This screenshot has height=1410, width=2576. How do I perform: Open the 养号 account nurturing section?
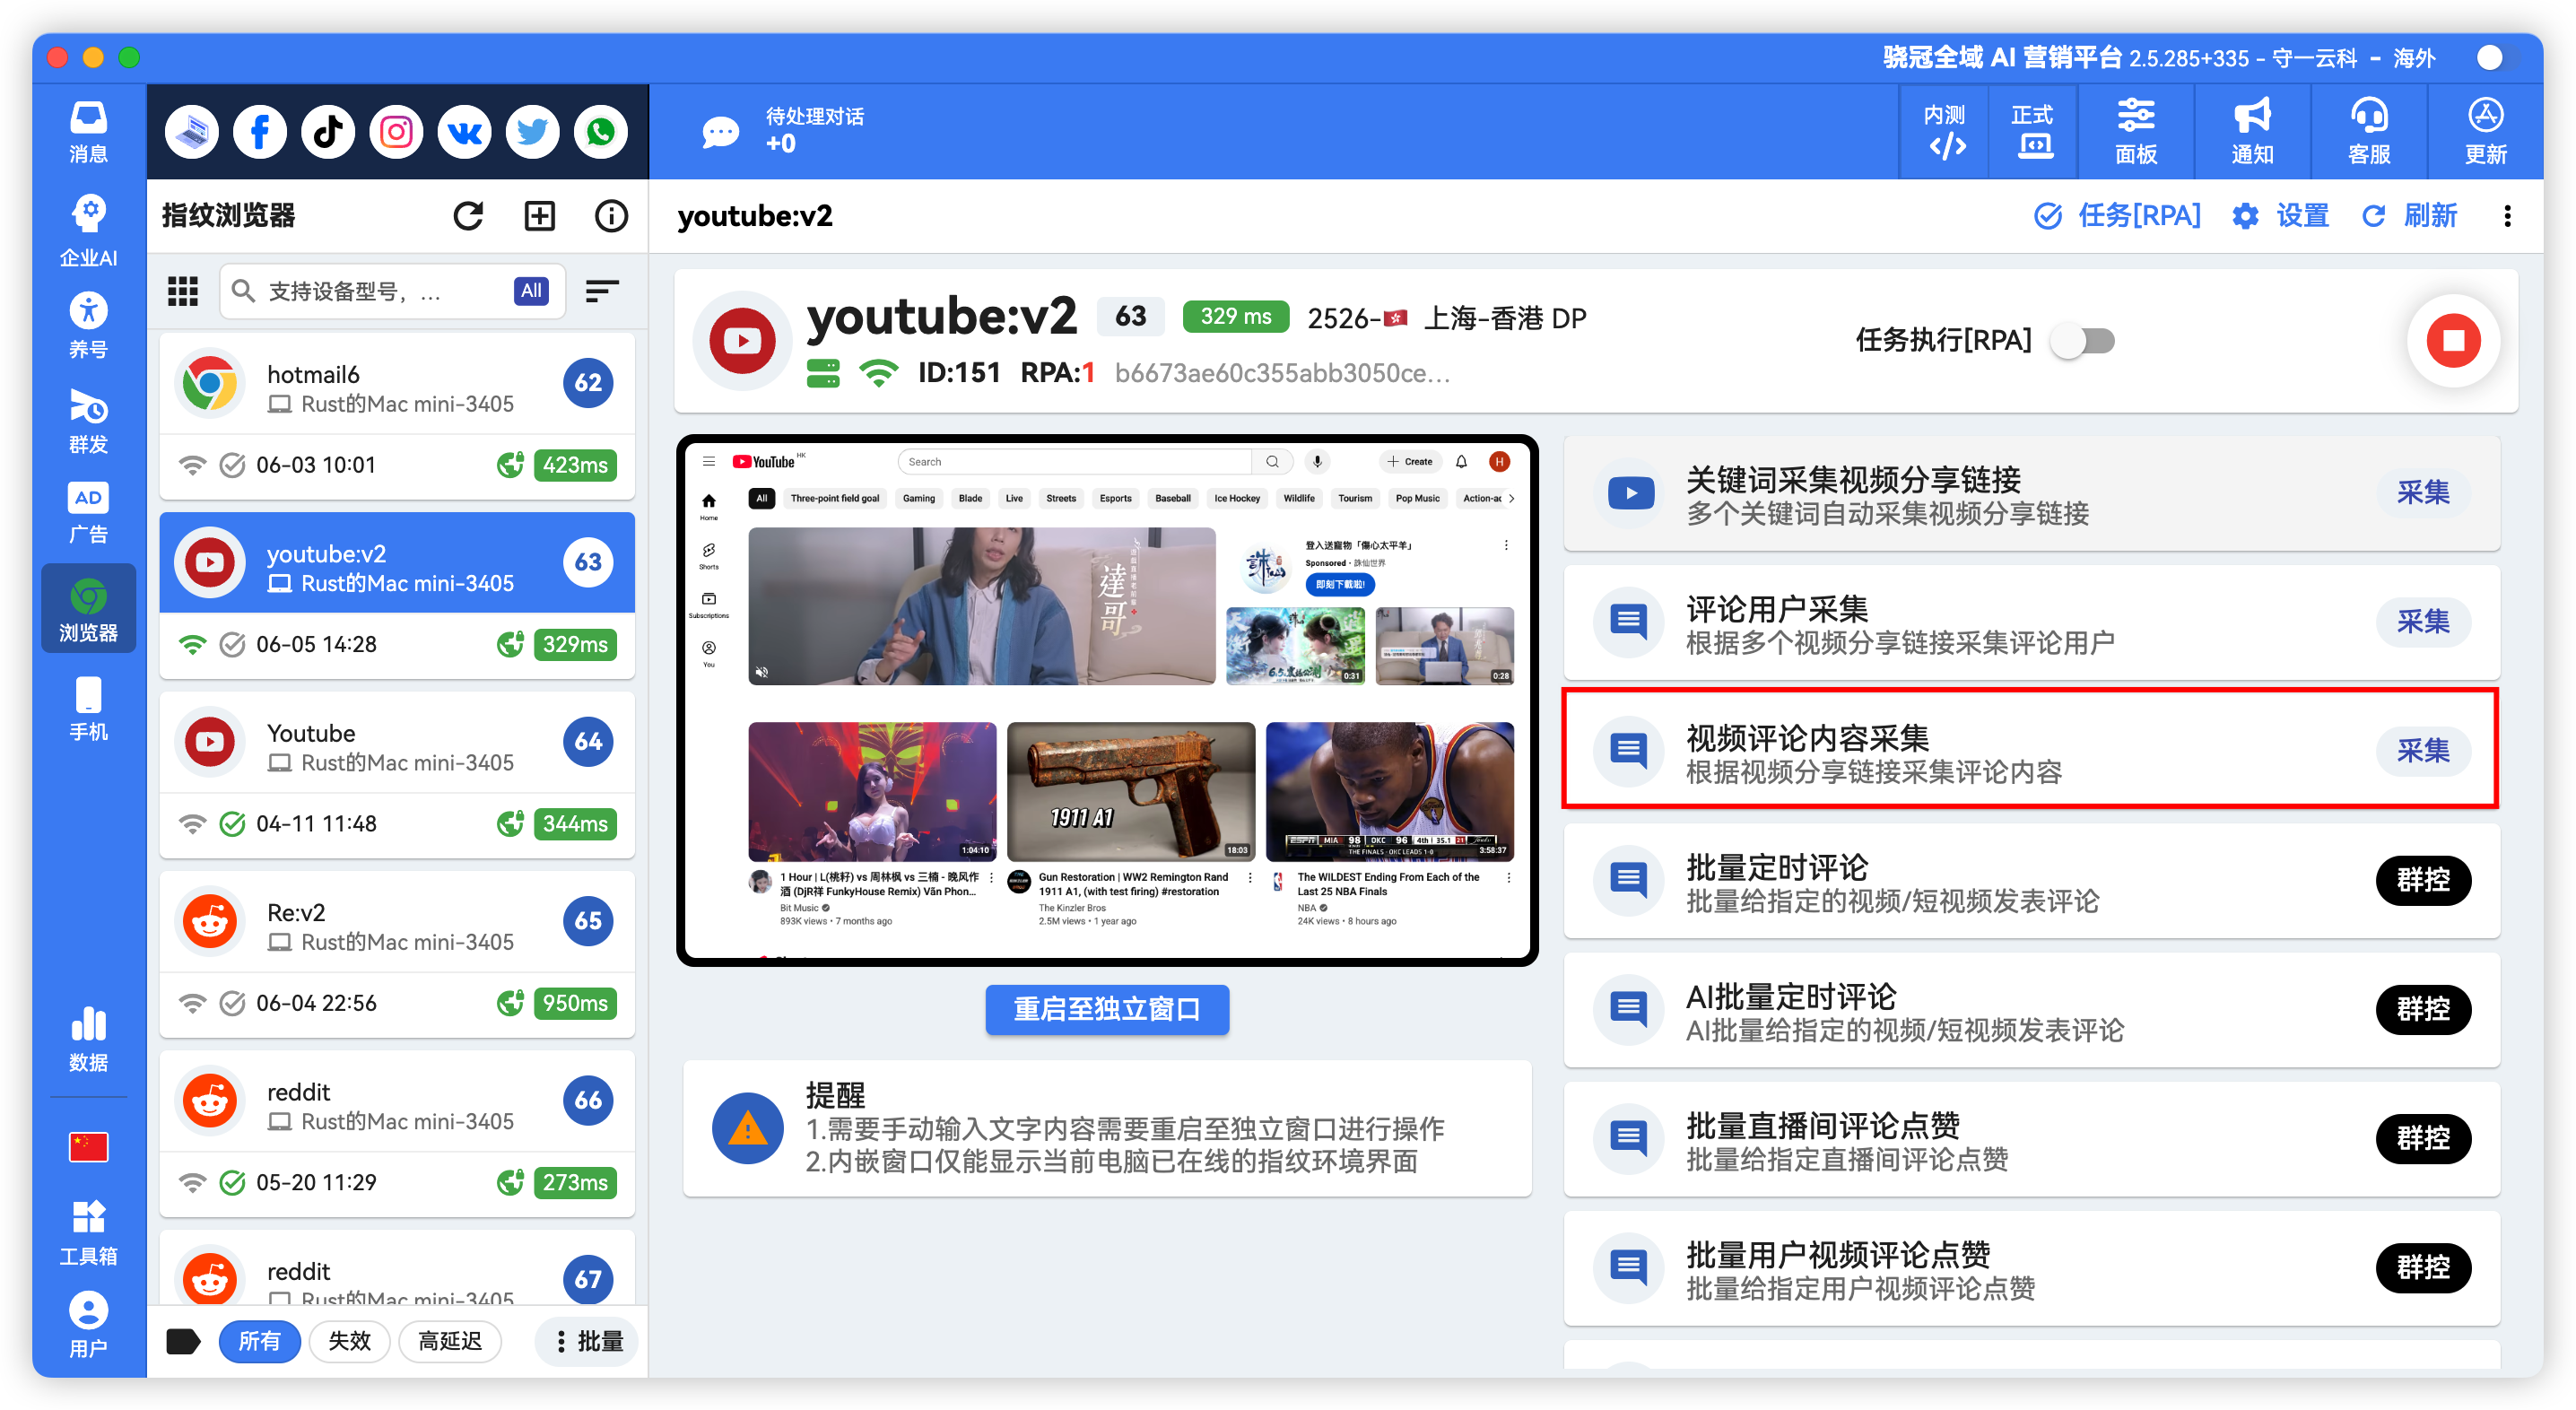coord(88,326)
